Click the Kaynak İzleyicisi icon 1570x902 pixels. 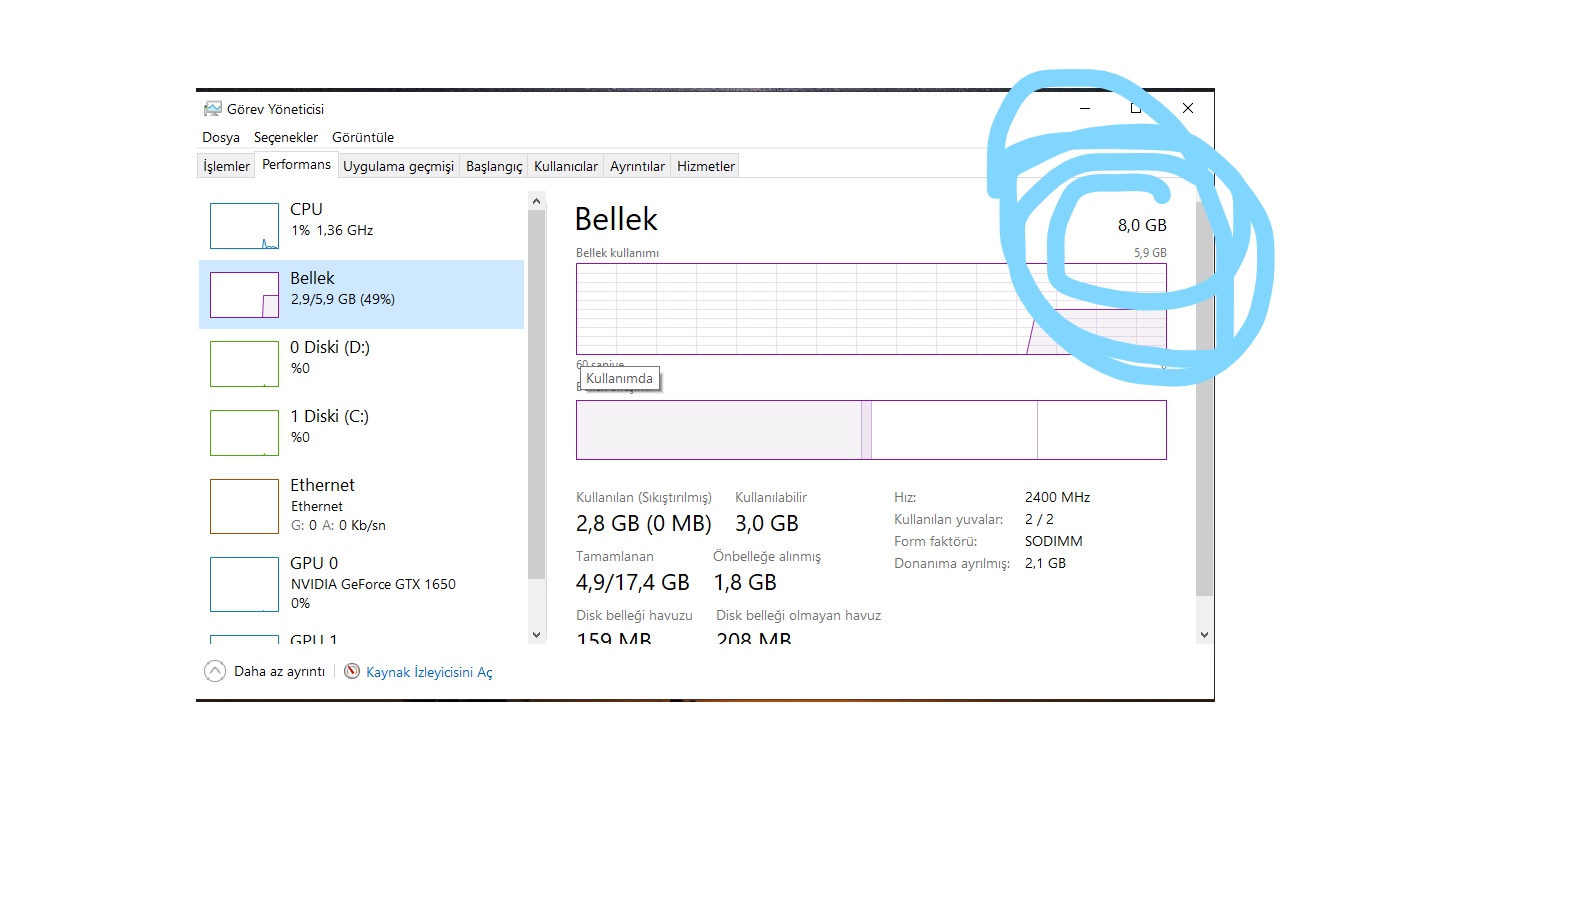352,671
